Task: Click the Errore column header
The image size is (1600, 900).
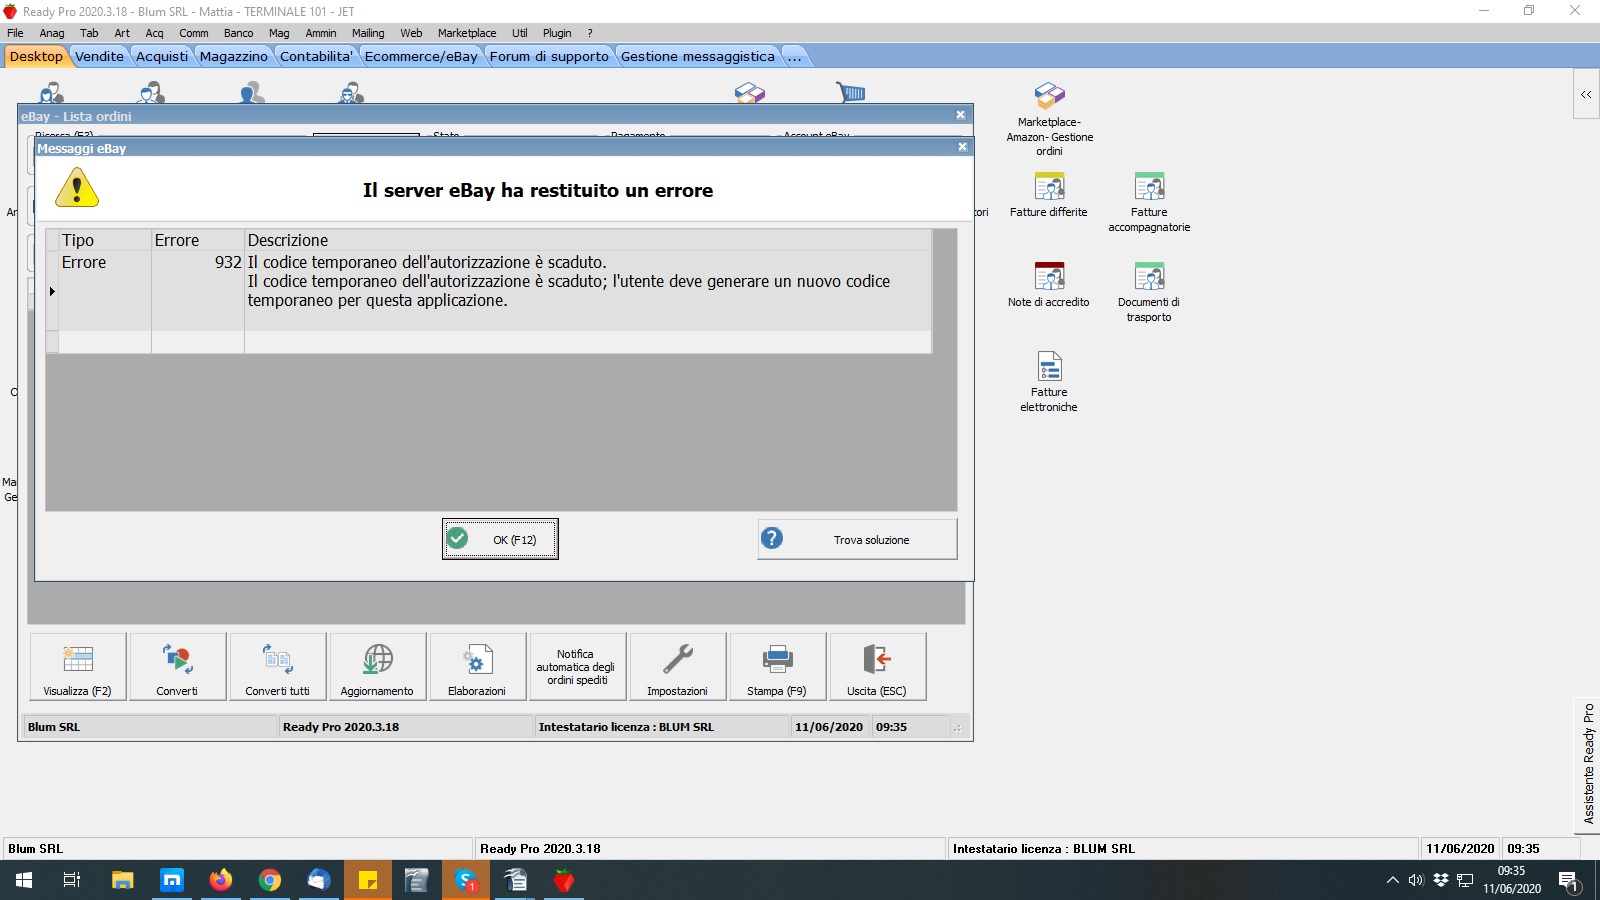Action: pos(198,240)
